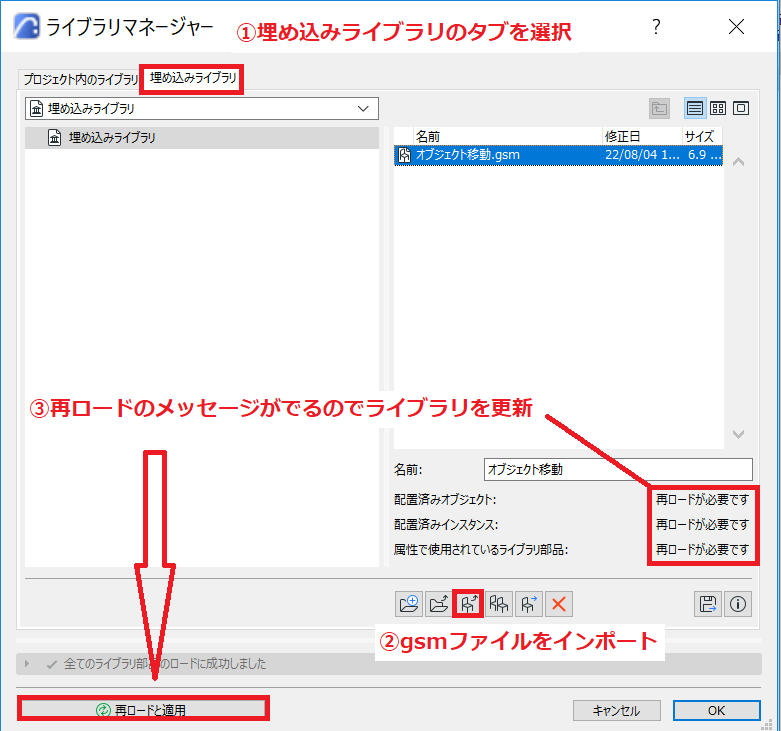Click the Export library folder icon
781x731 pixels.
pyautogui.click(x=438, y=604)
